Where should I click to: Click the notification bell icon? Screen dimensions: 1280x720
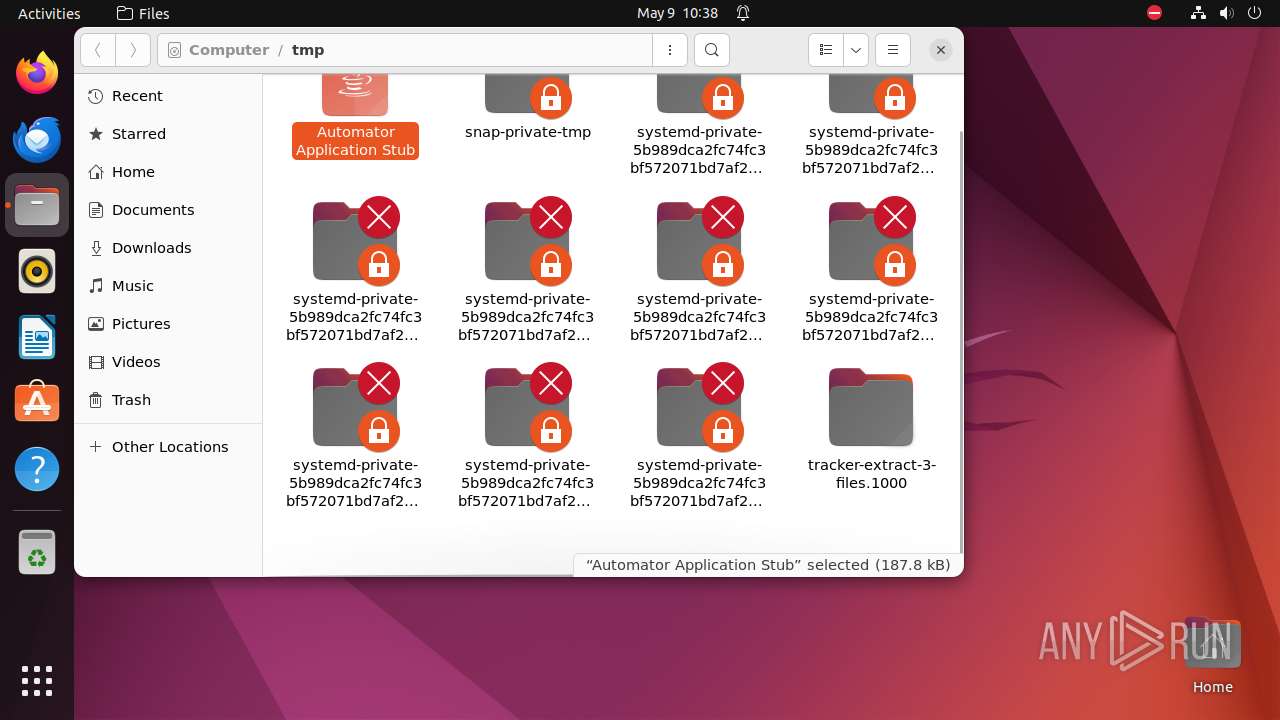tap(743, 13)
